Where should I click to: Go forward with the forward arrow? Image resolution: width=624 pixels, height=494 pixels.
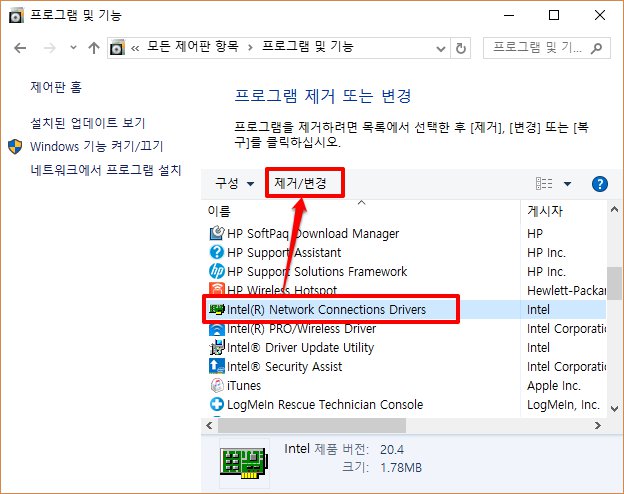pyautogui.click(x=49, y=48)
